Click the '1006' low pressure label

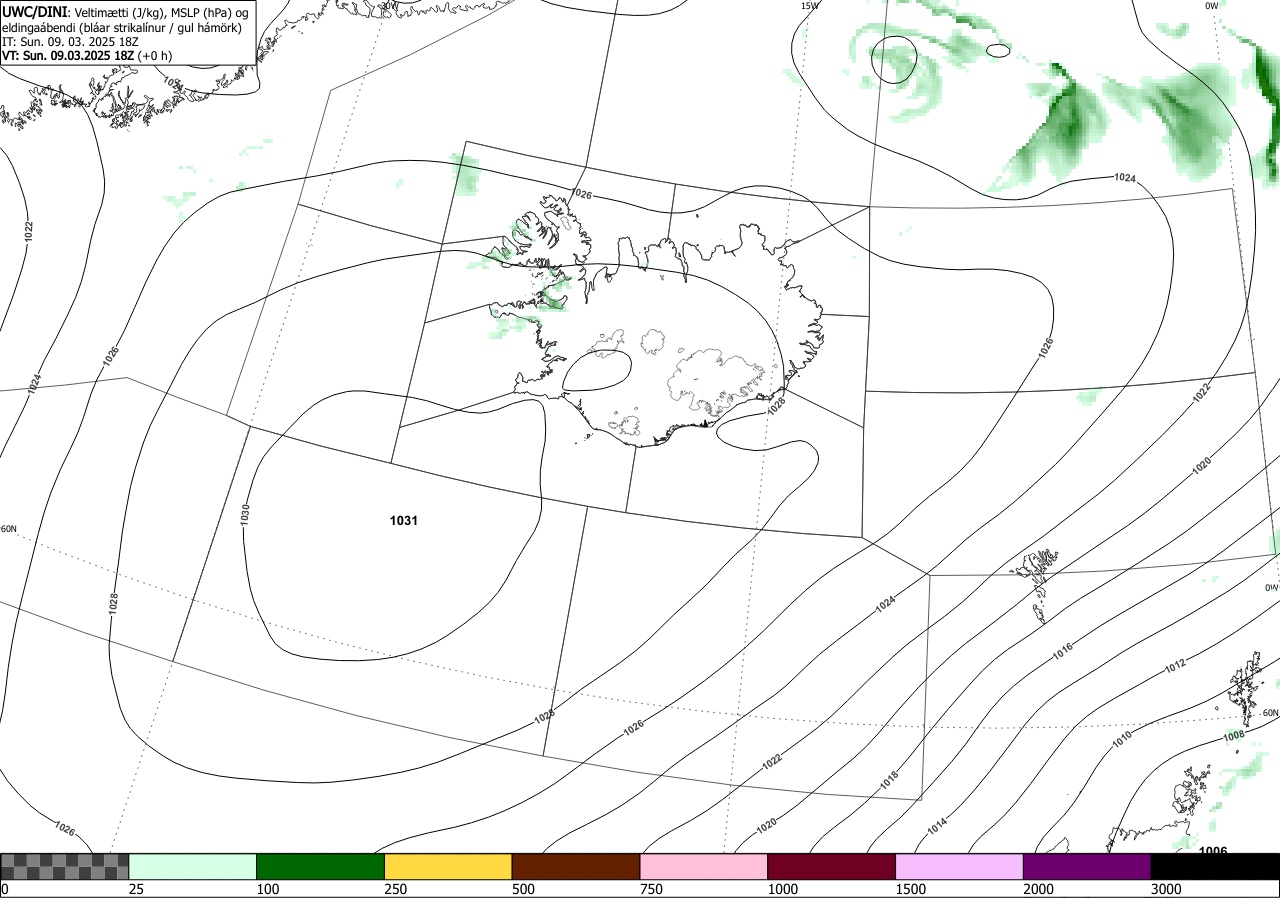[x=1213, y=850]
